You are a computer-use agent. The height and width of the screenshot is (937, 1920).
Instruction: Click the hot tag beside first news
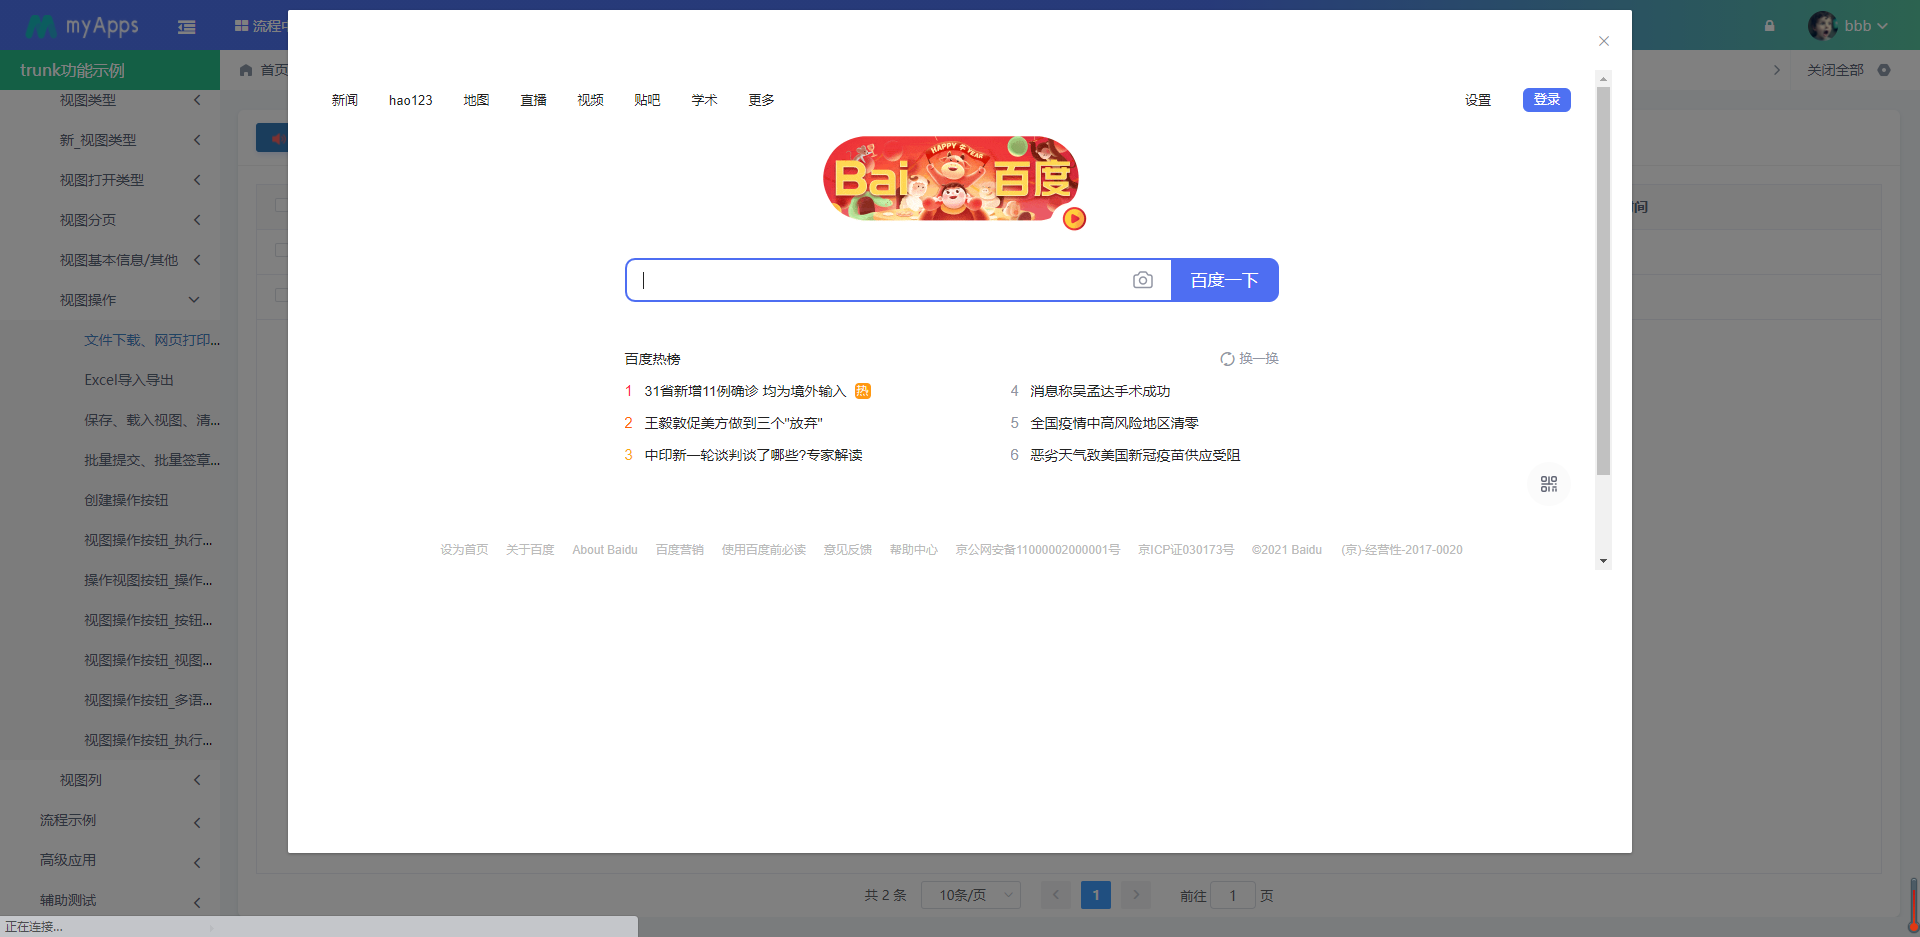863,391
